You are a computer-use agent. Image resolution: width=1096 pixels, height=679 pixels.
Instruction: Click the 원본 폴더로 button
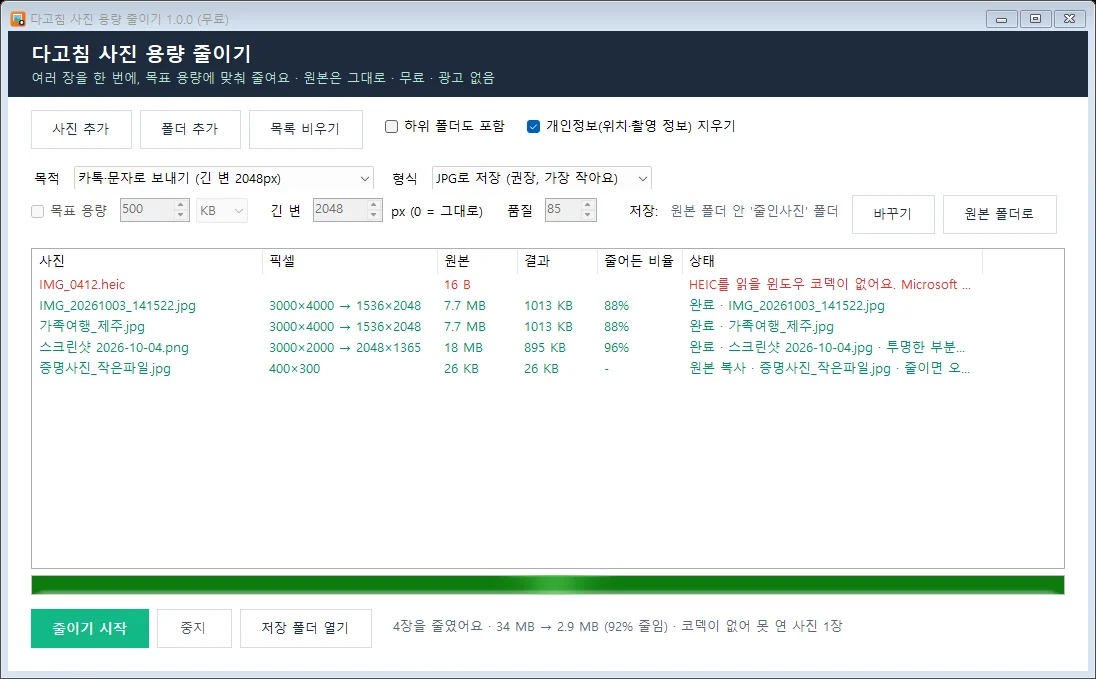click(1000, 214)
